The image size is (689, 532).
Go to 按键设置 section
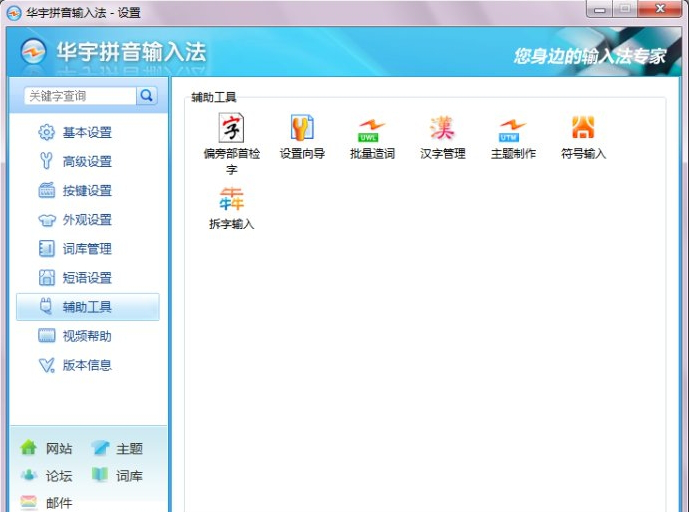(x=88, y=190)
